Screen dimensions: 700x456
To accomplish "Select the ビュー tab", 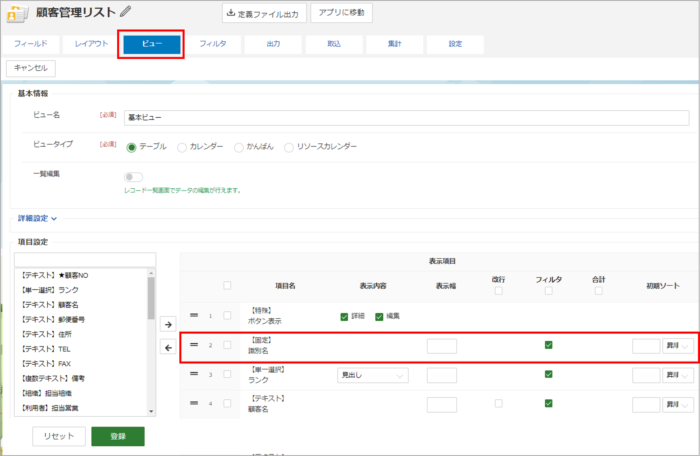I will click(x=152, y=44).
